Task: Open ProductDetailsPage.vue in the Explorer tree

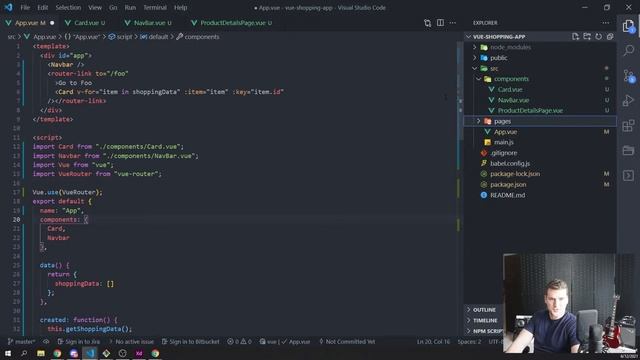Action: [x=530, y=111]
